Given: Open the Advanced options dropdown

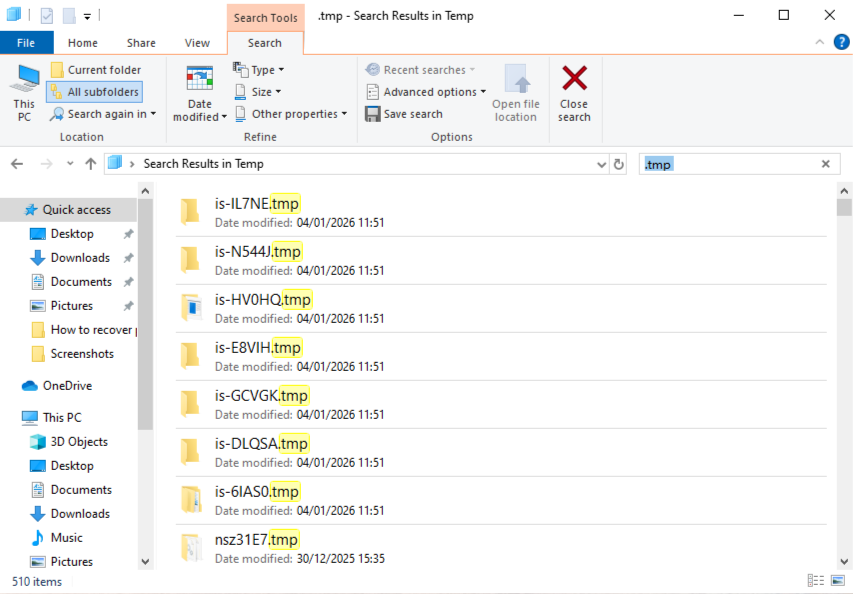Looking at the screenshot, I should tap(426, 91).
